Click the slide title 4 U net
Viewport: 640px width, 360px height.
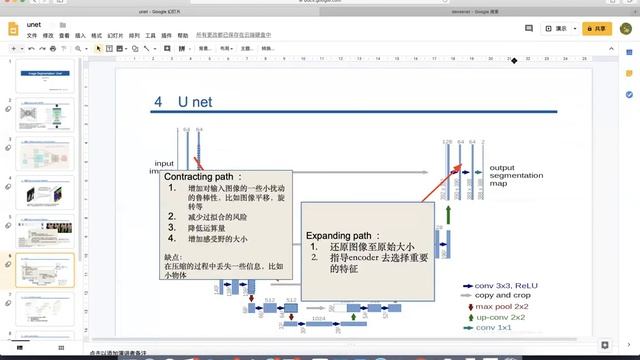pyautogui.click(x=183, y=102)
